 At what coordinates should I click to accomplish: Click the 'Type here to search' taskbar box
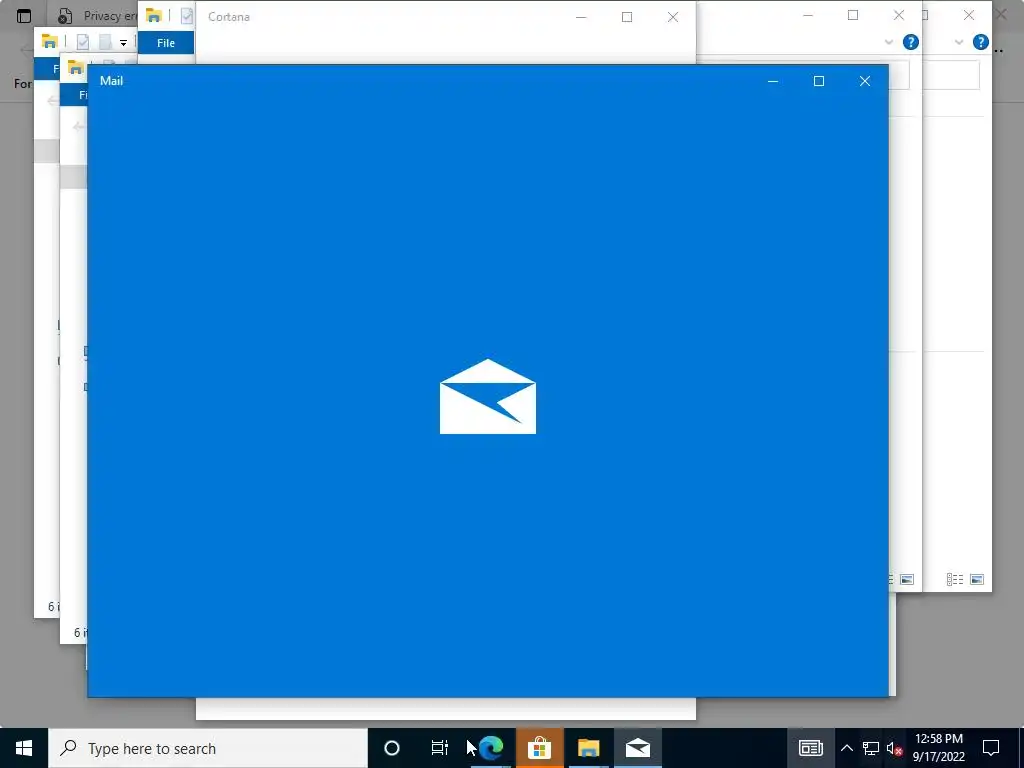(208, 748)
